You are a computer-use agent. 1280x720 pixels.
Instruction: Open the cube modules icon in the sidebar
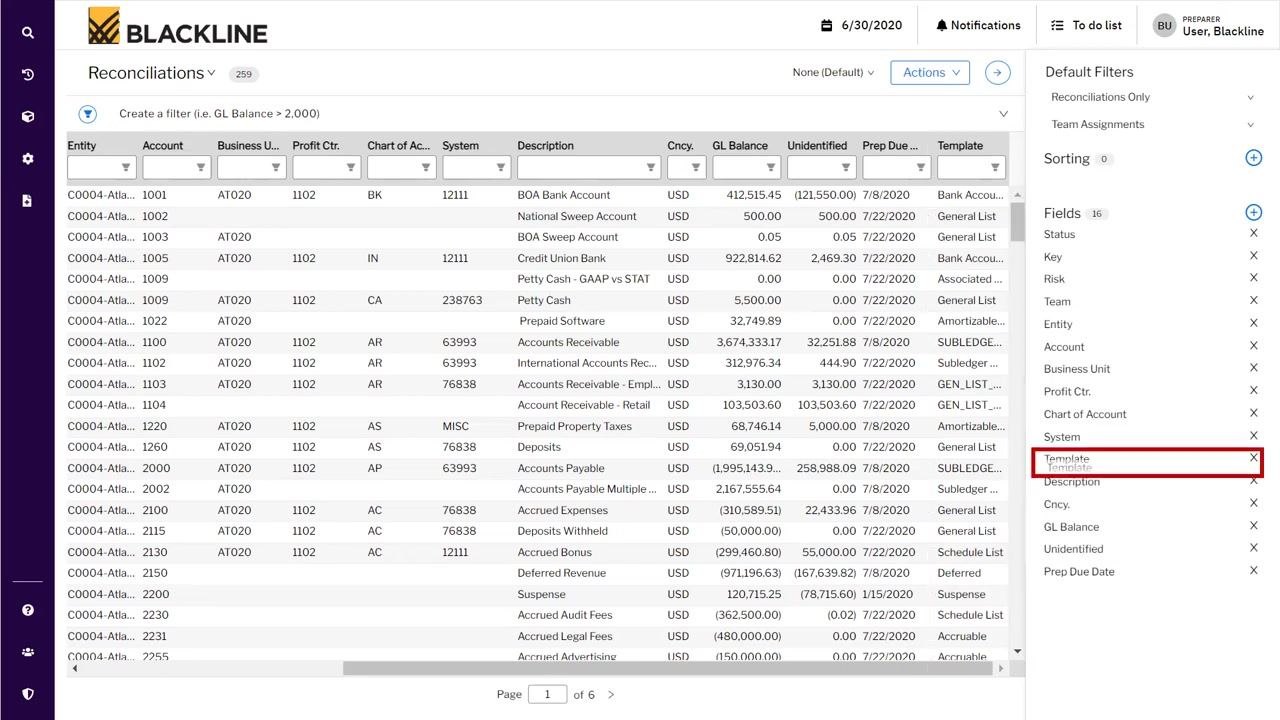click(27, 116)
